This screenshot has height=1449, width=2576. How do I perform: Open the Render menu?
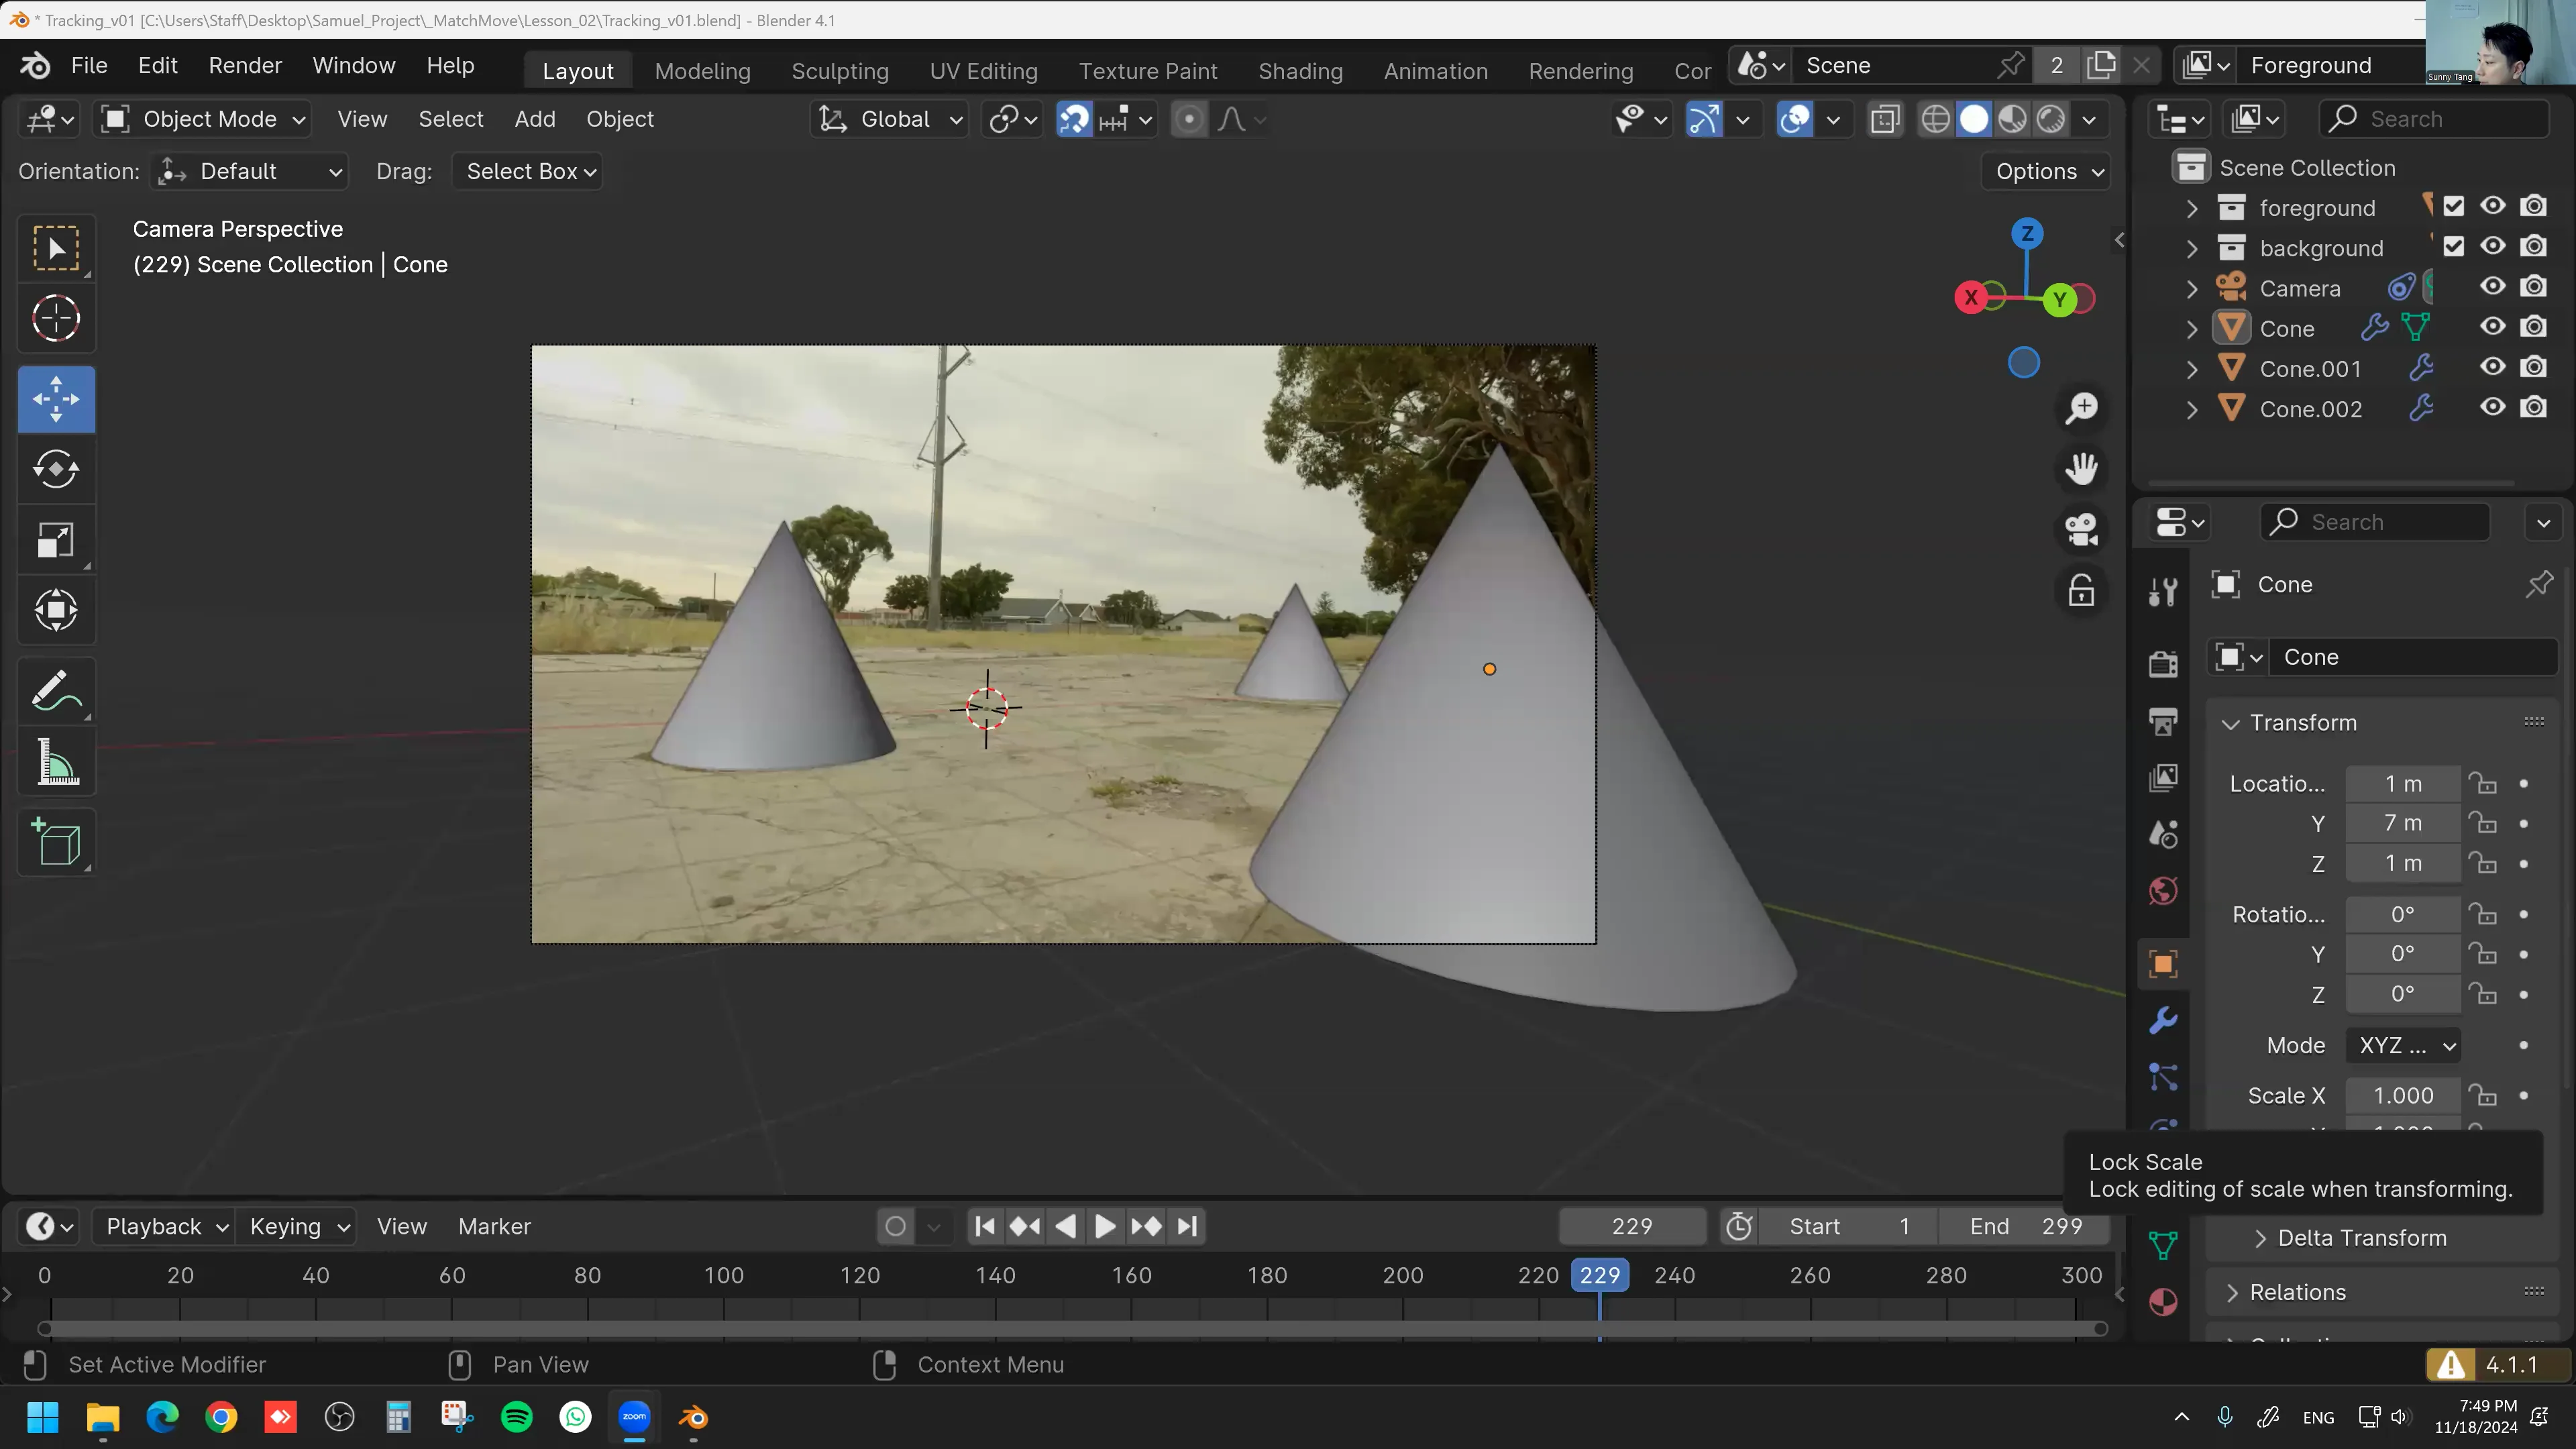pyautogui.click(x=244, y=64)
